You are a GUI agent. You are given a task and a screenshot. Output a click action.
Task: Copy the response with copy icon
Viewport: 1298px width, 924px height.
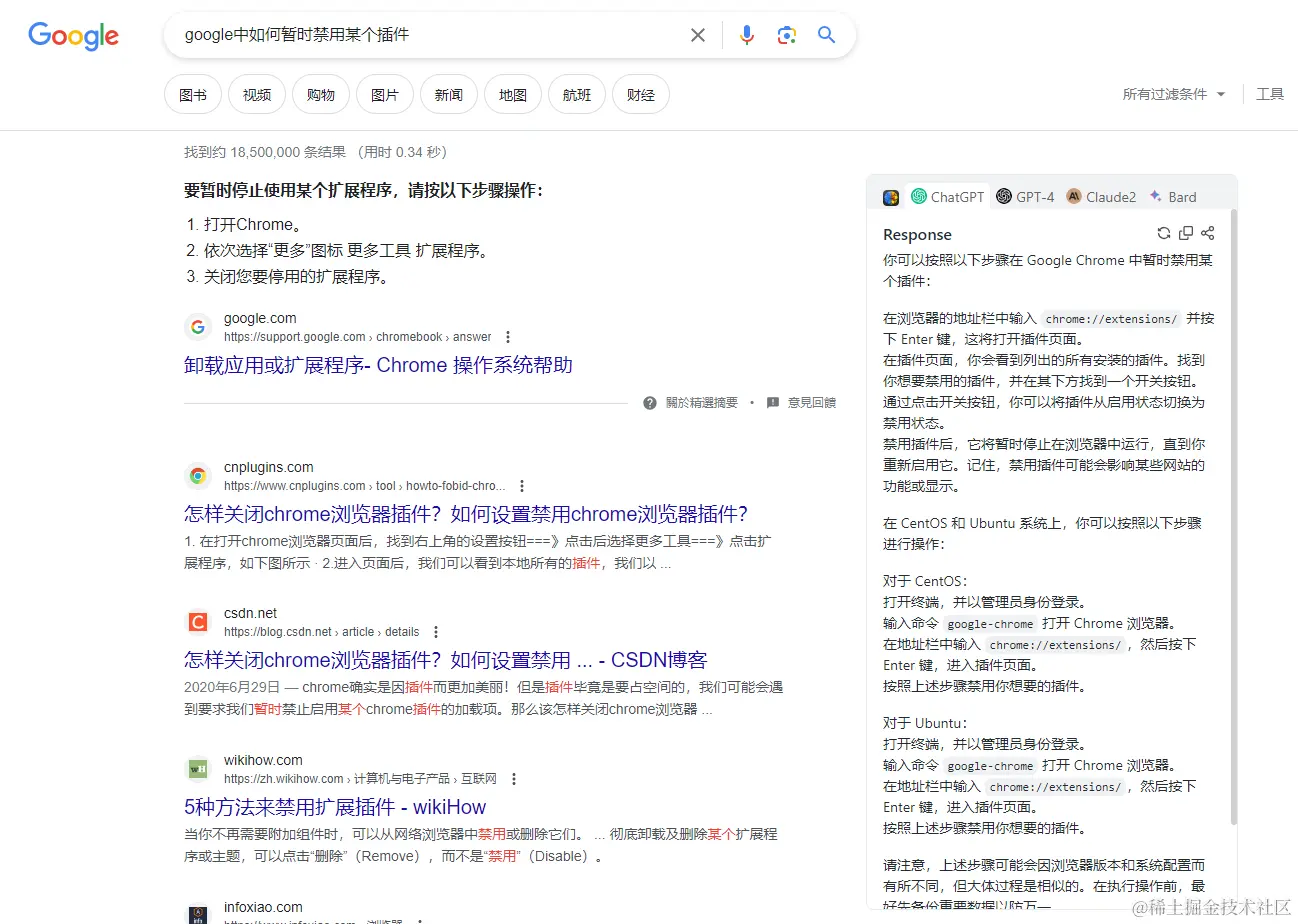click(x=1186, y=233)
